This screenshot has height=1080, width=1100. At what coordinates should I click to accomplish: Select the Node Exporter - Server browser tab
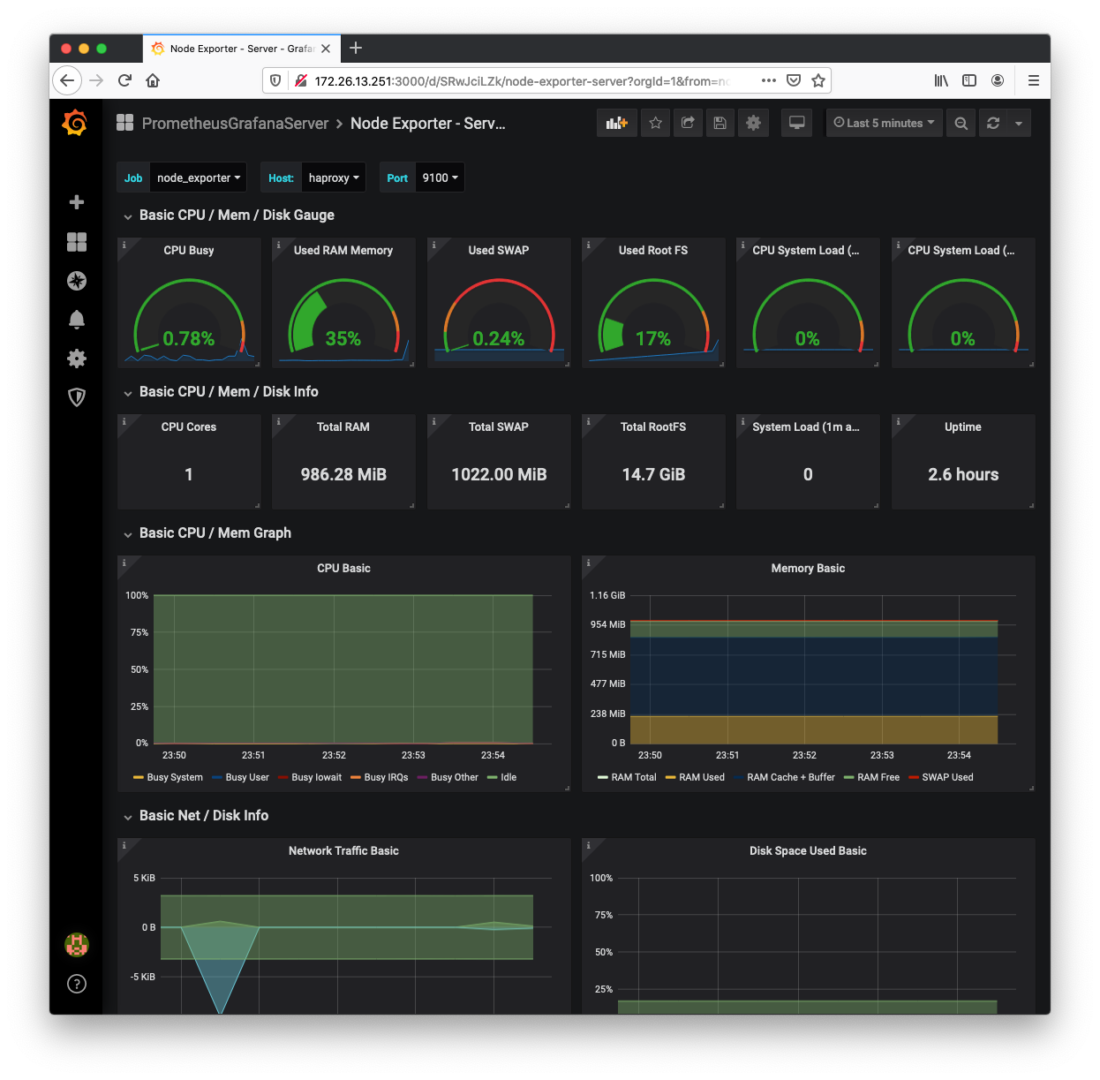point(240,47)
